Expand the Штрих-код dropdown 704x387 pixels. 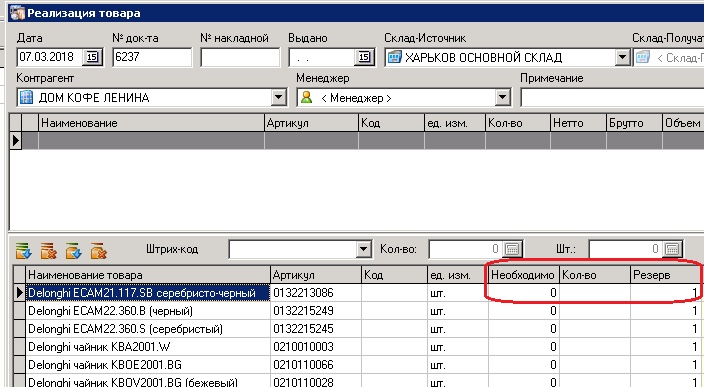click(363, 249)
